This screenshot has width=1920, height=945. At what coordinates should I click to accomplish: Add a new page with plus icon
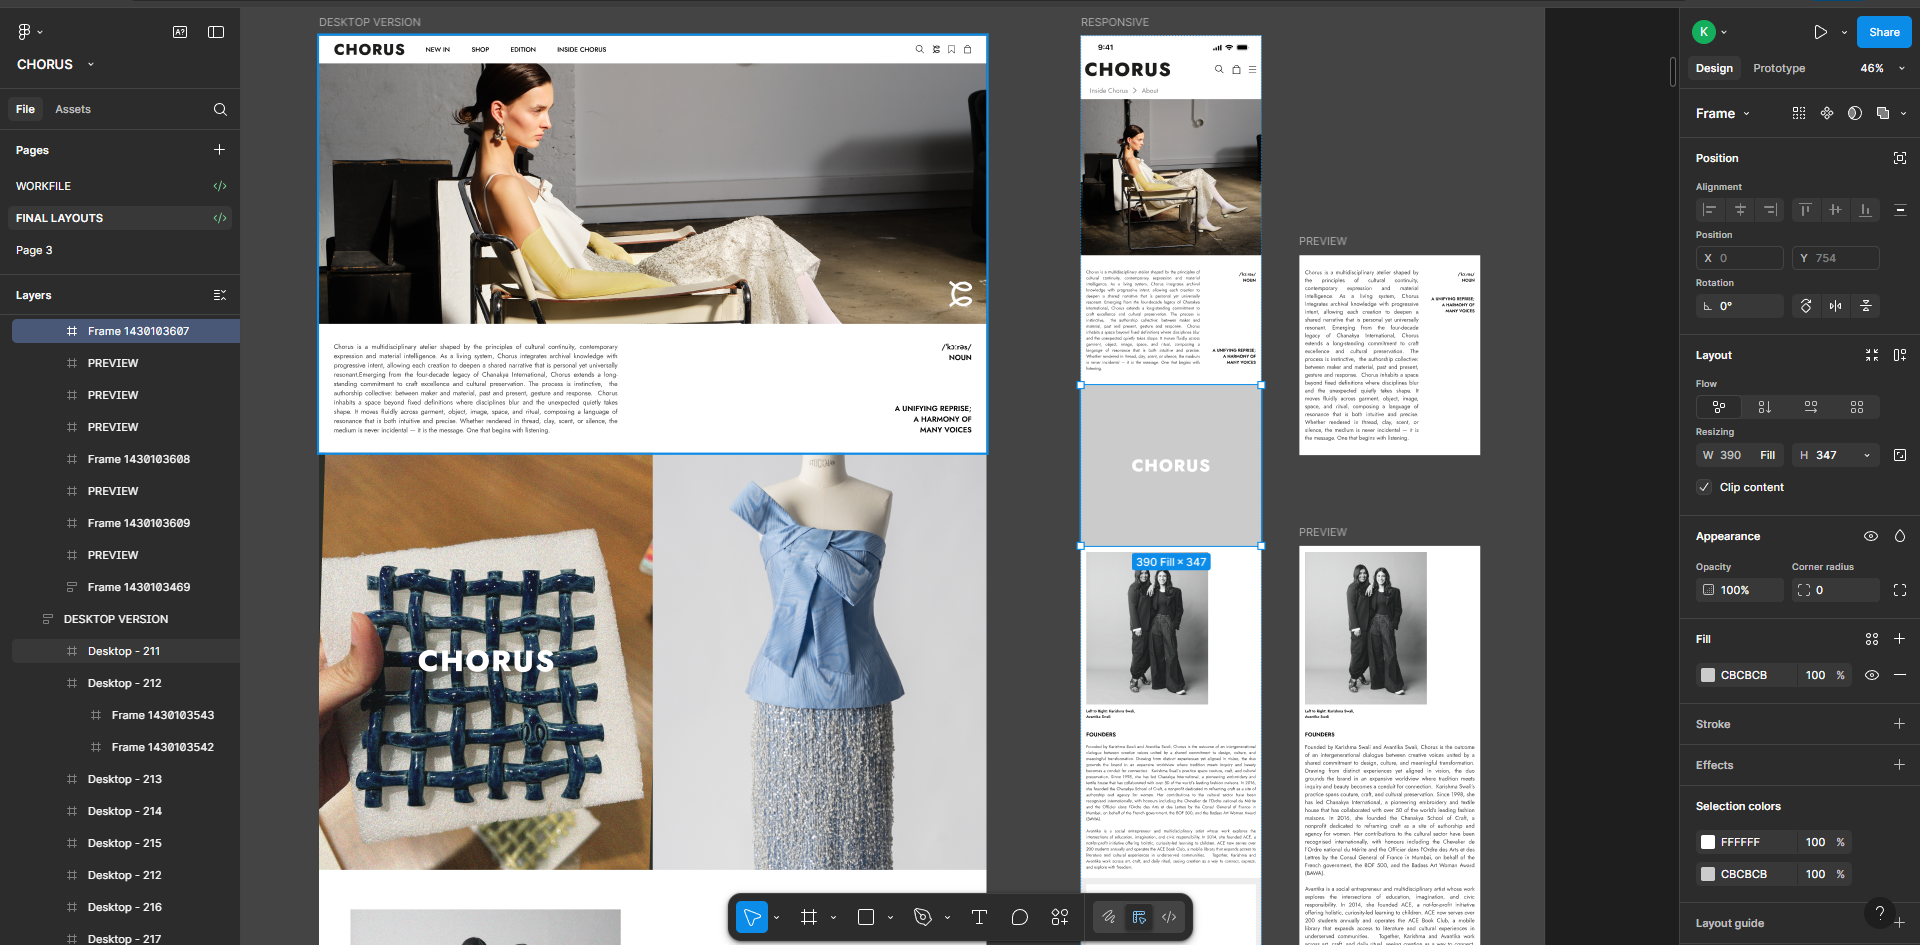(219, 150)
